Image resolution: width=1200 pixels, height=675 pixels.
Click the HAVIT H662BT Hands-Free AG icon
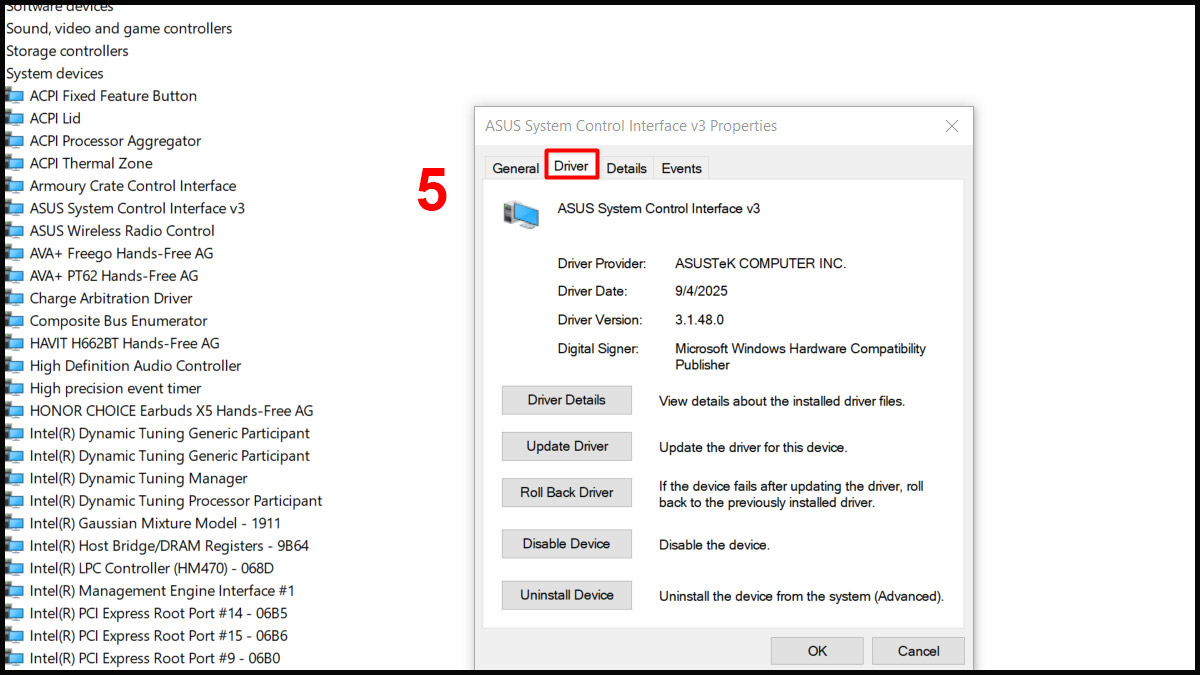pyautogui.click(x=14, y=343)
